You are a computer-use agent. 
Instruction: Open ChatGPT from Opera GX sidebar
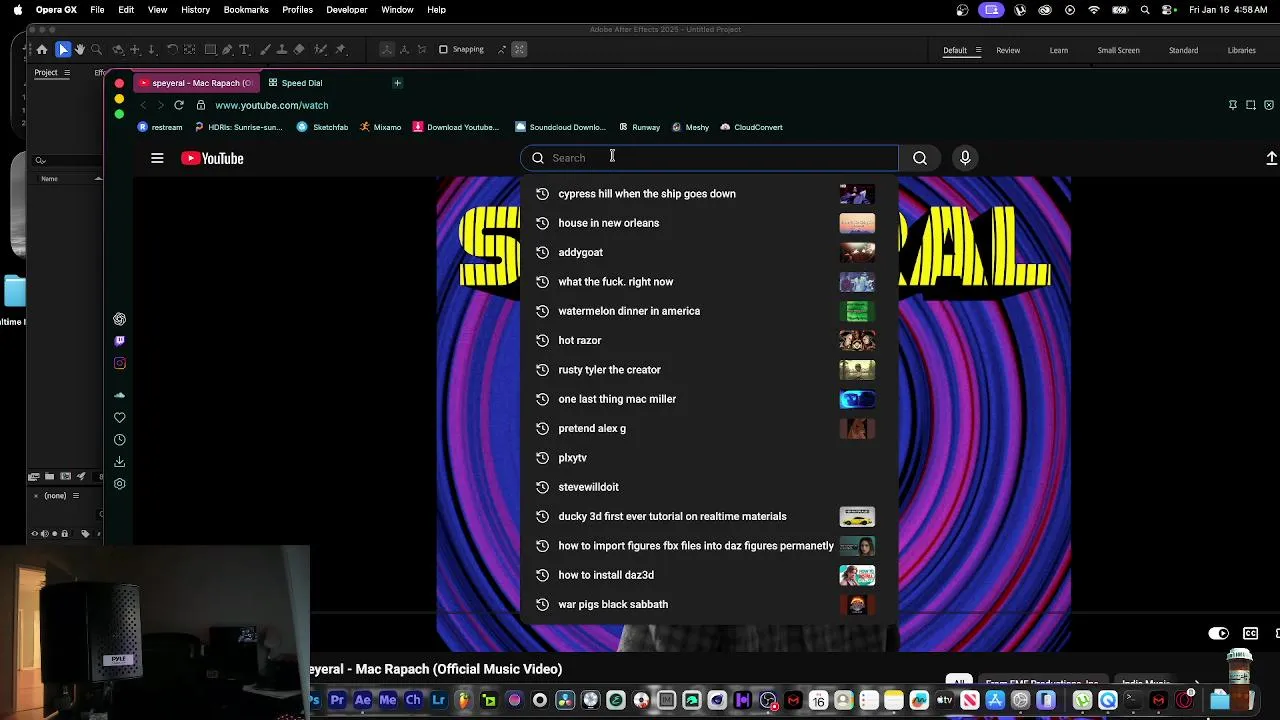(x=120, y=319)
